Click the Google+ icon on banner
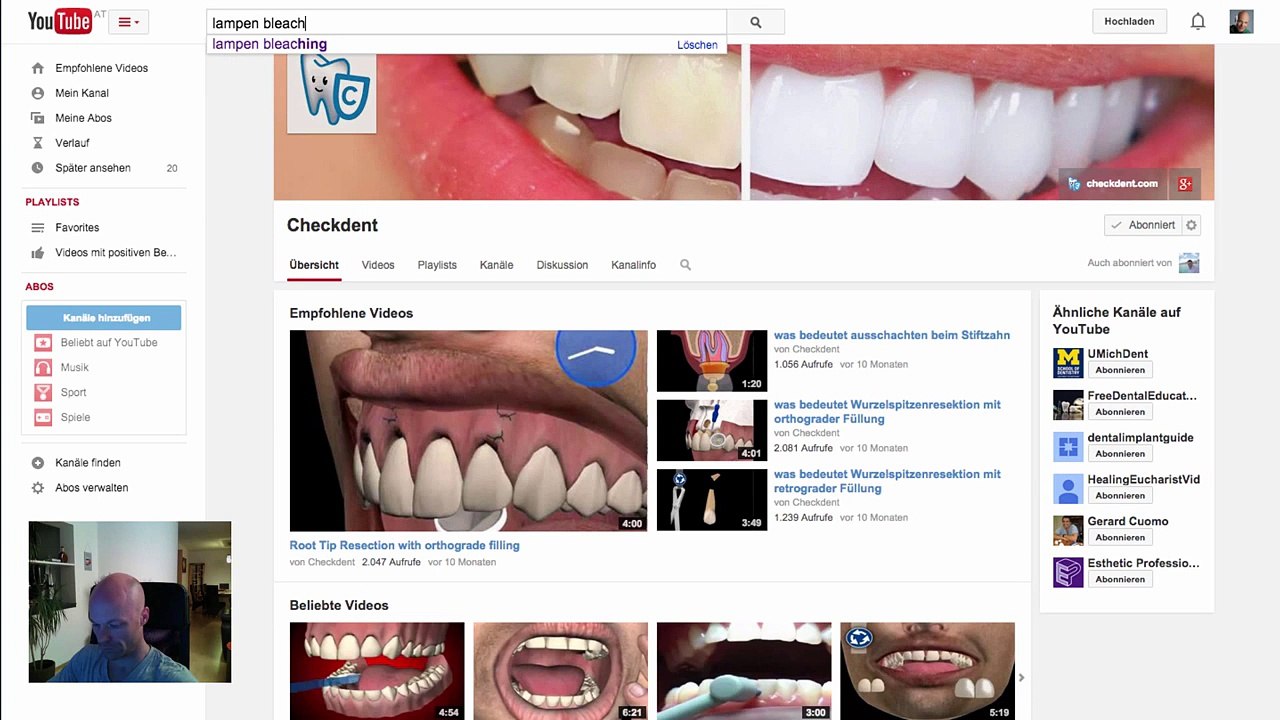This screenshot has width=1280, height=720. tap(1184, 184)
